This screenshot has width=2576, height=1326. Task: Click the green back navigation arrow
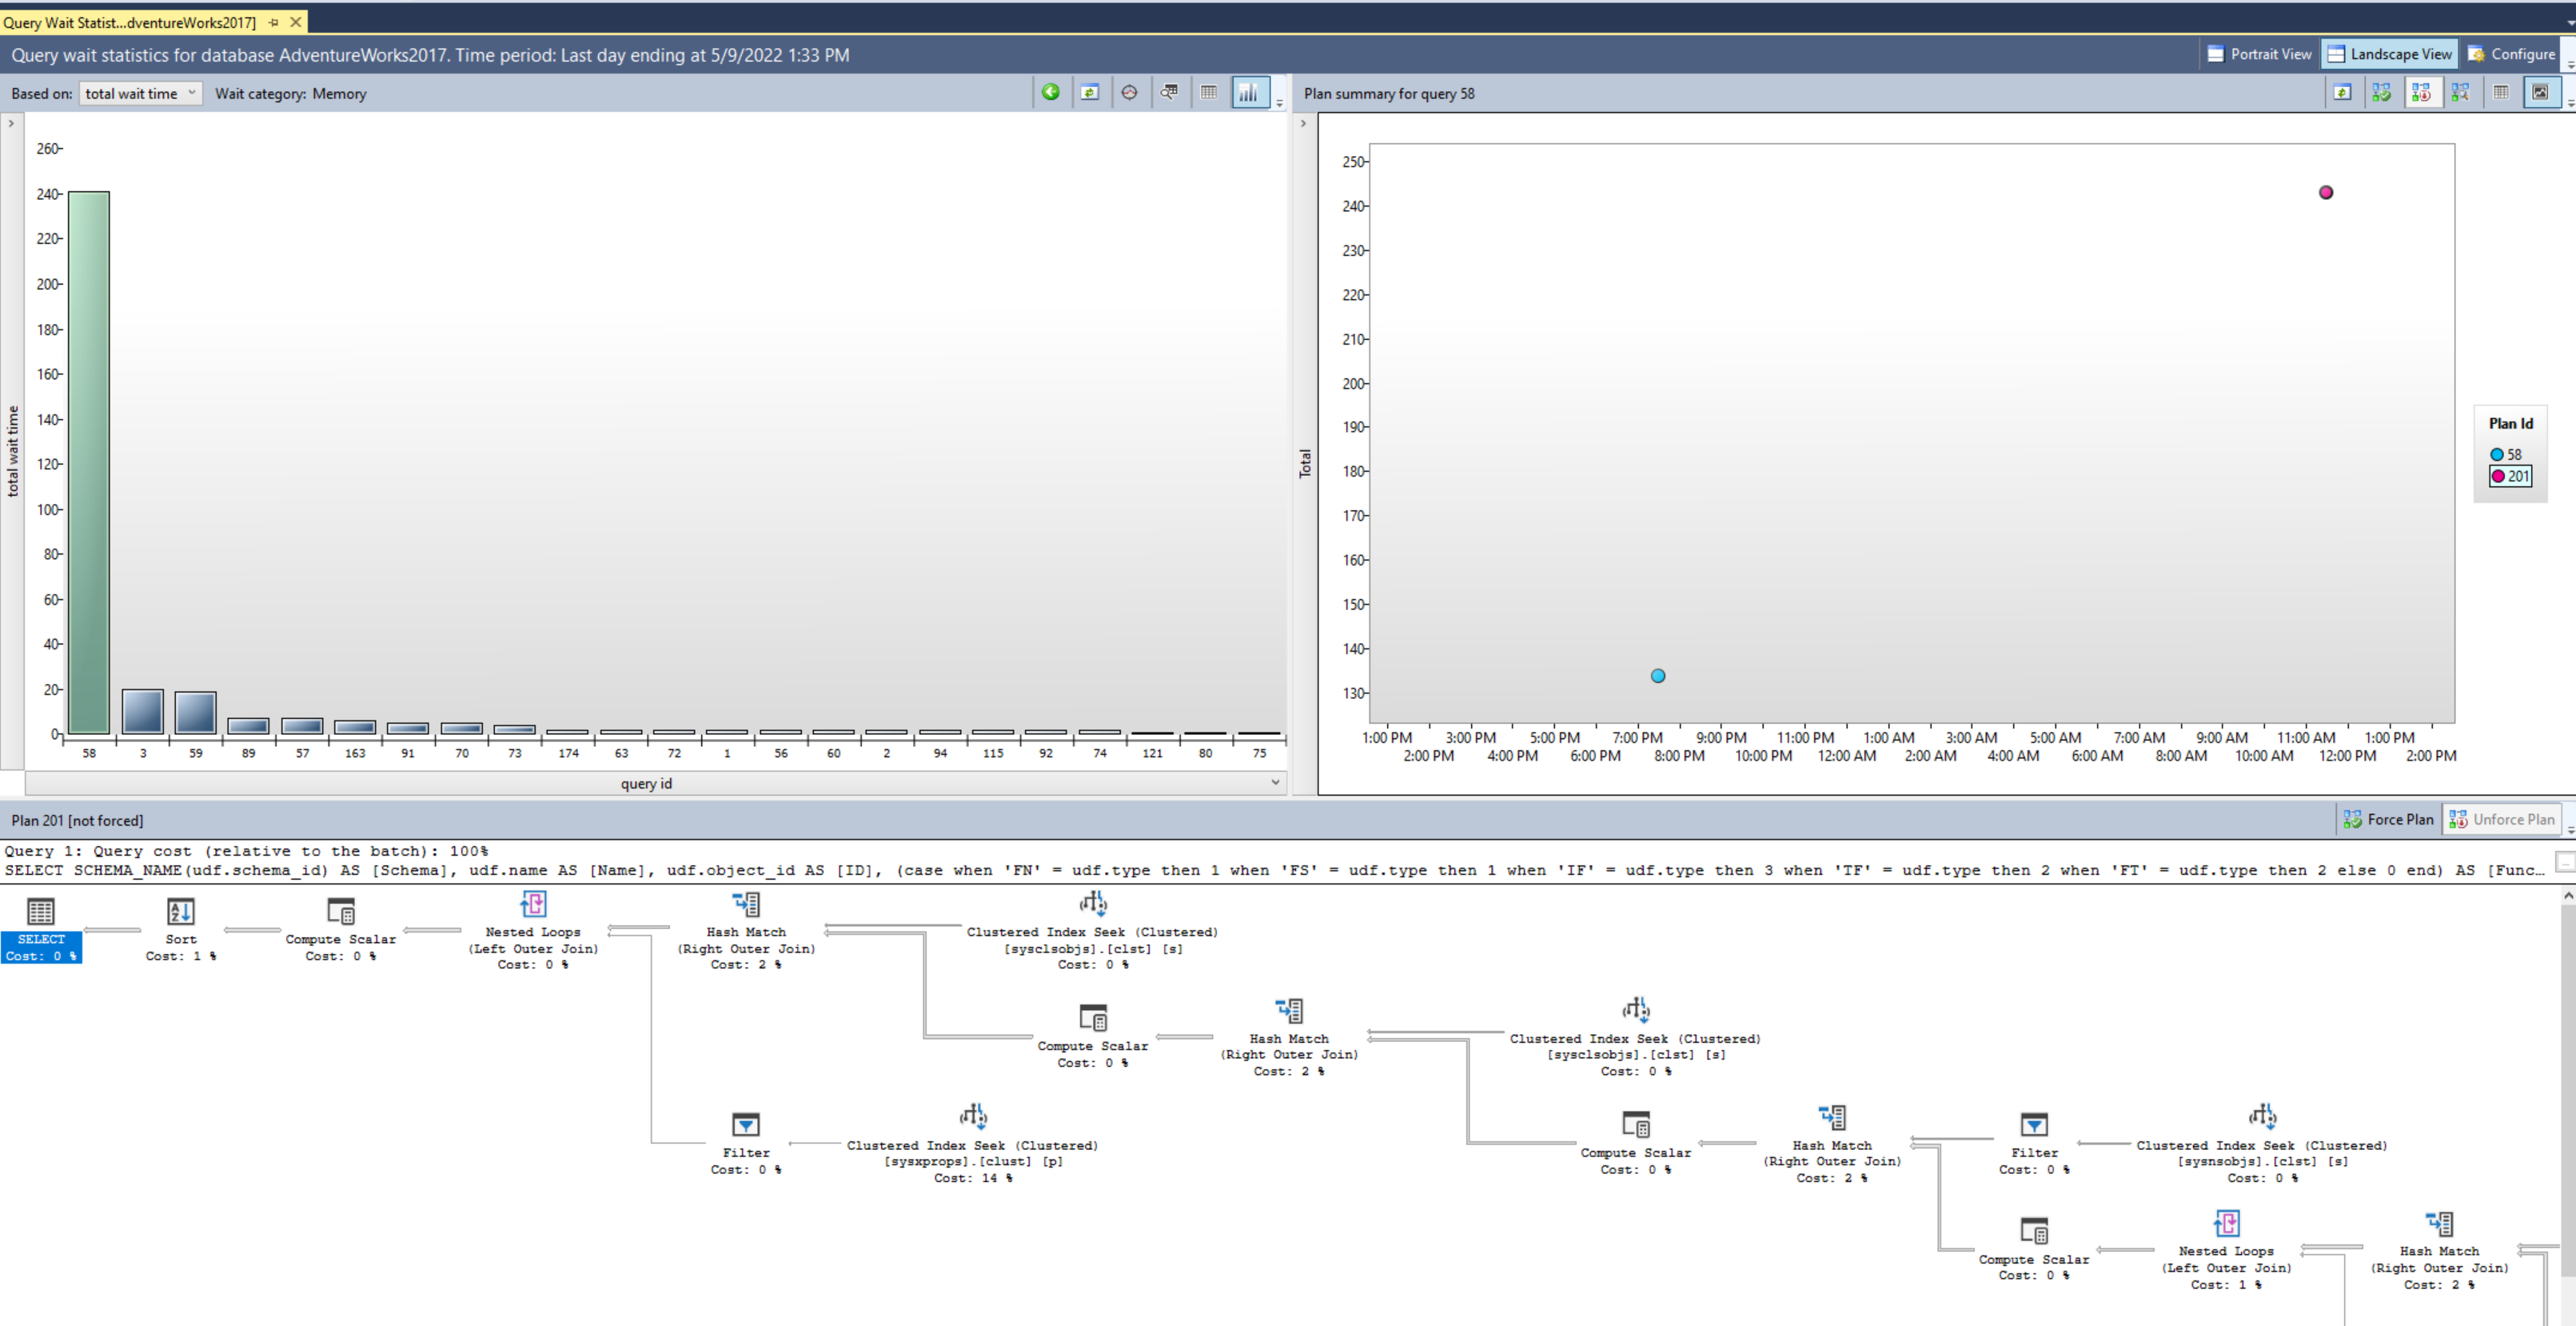(x=1051, y=92)
